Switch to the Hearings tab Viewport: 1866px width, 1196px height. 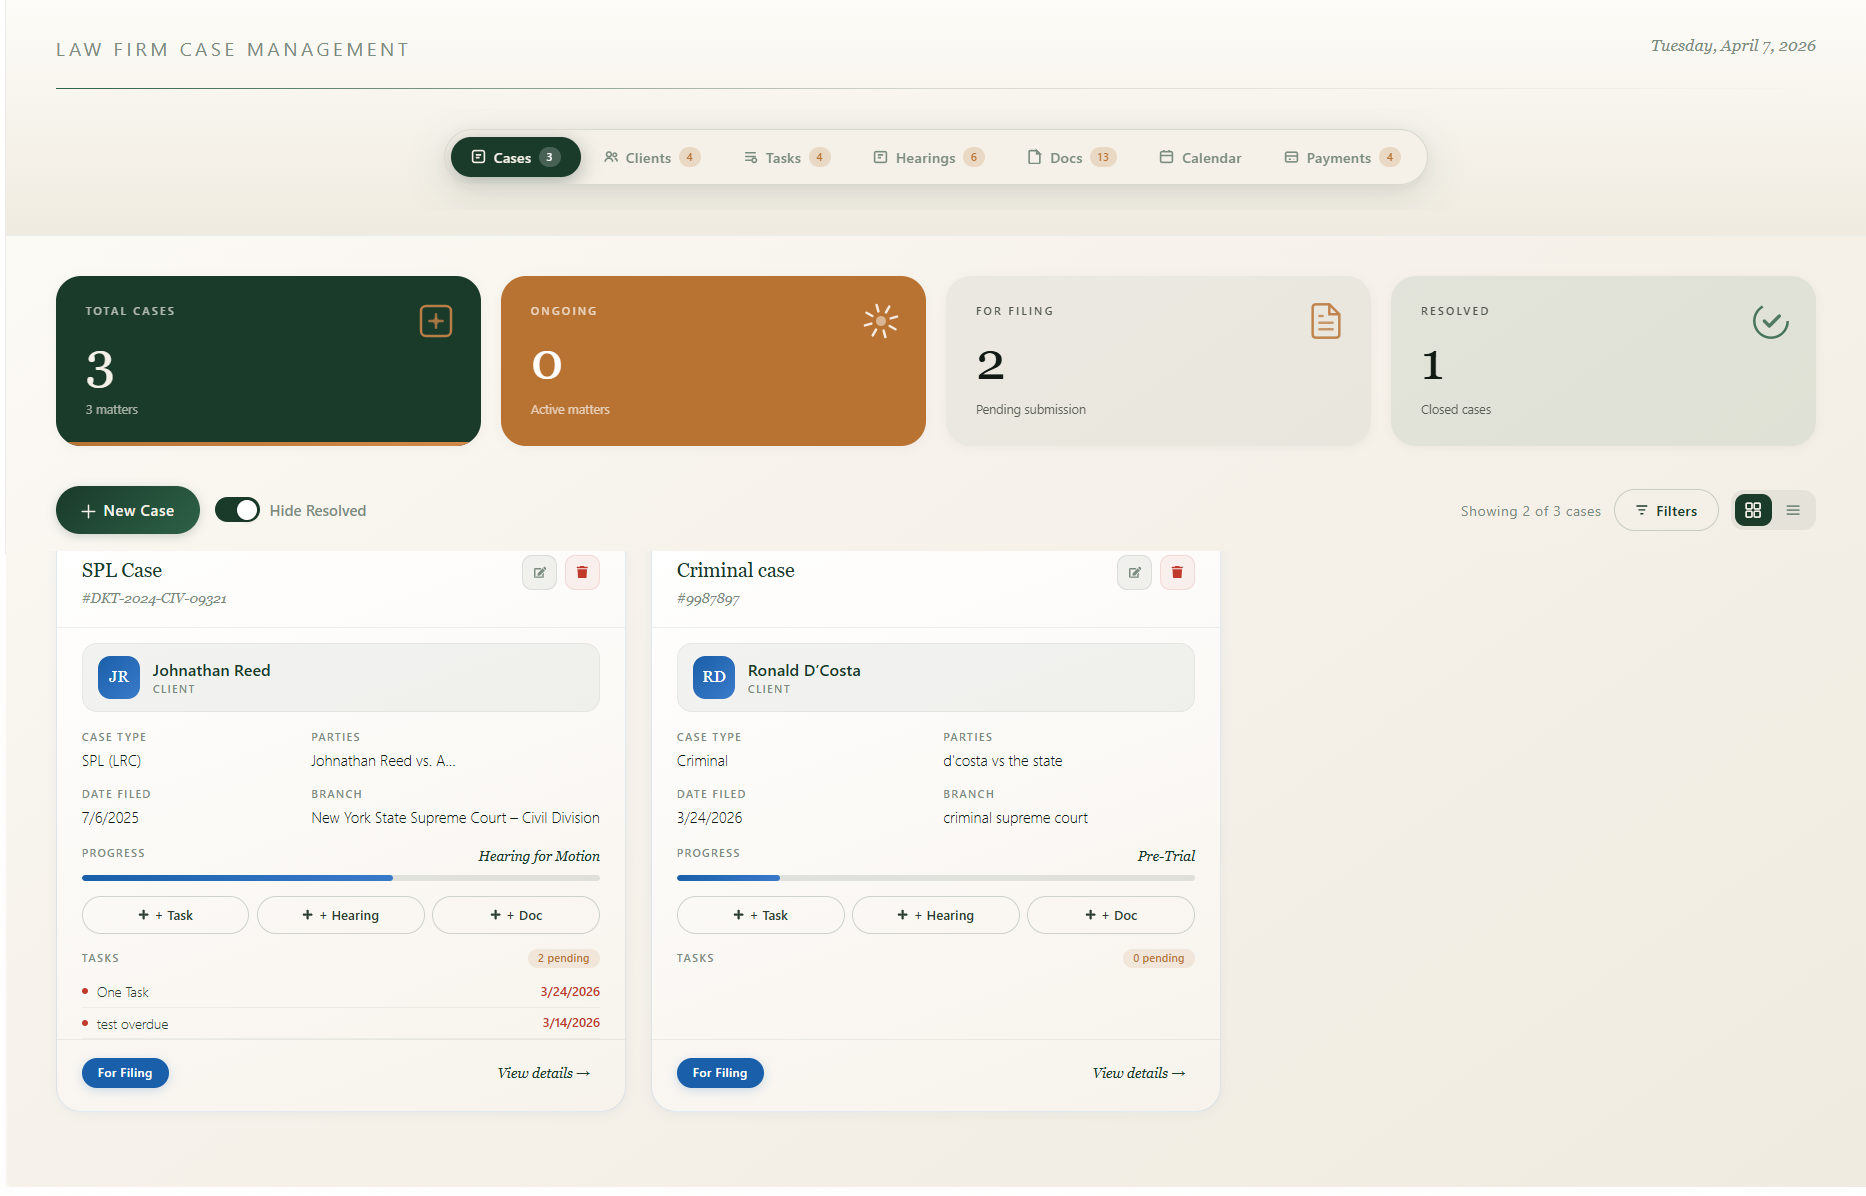tap(927, 157)
